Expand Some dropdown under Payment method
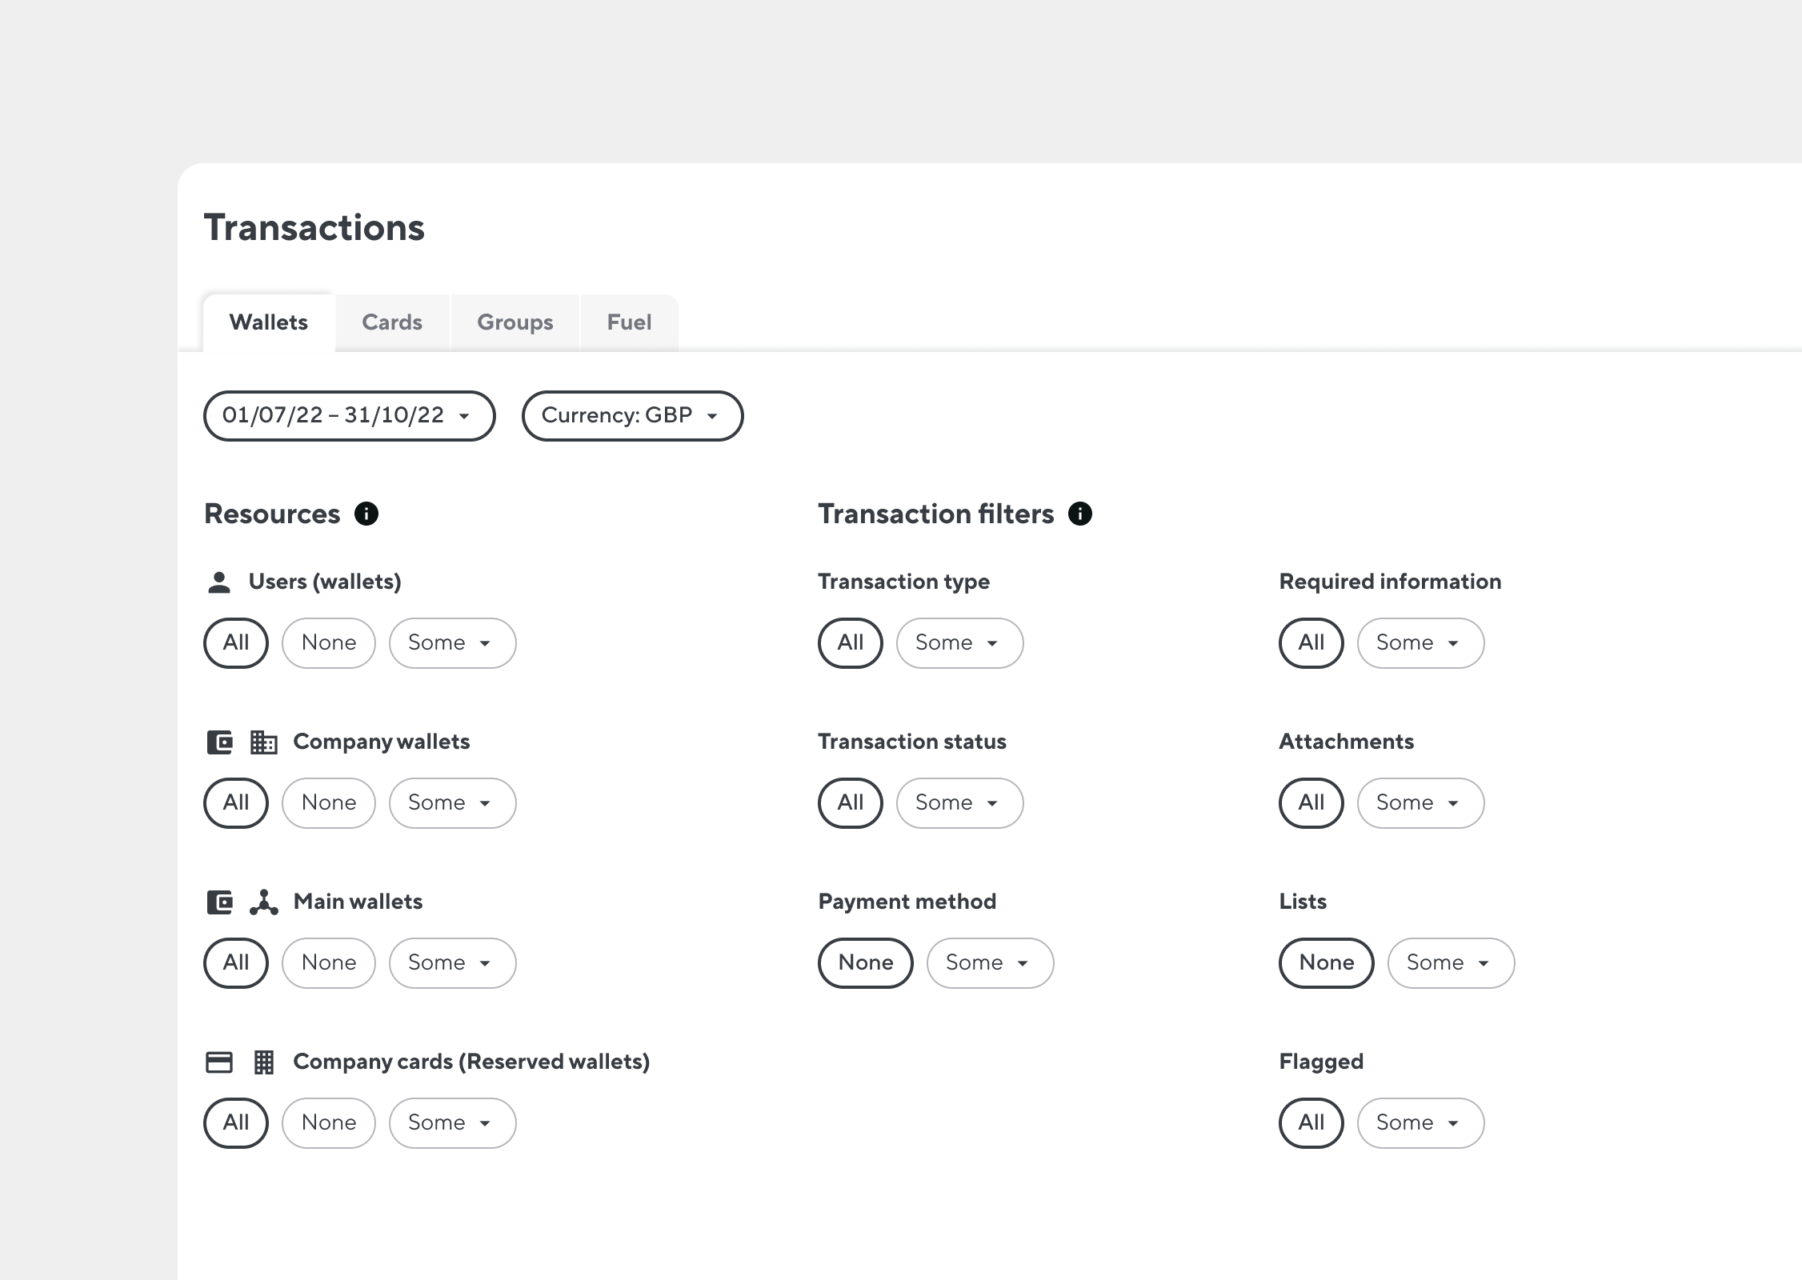1802x1280 pixels. pyautogui.click(x=990, y=963)
